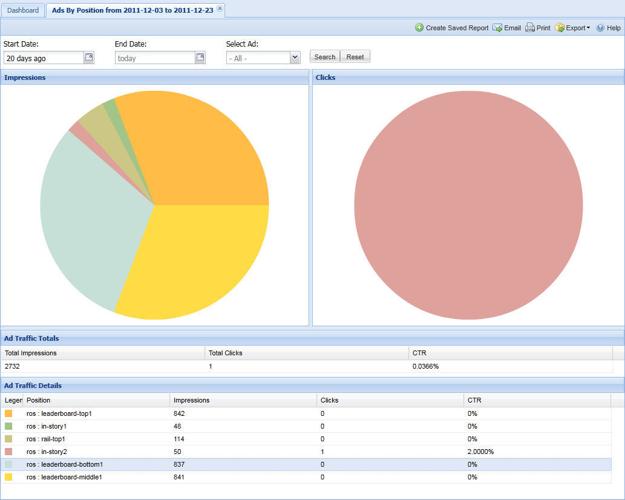Screen dimensions: 625x500
Task: Click the Create Saved Report icon
Action: click(x=420, y=28)
